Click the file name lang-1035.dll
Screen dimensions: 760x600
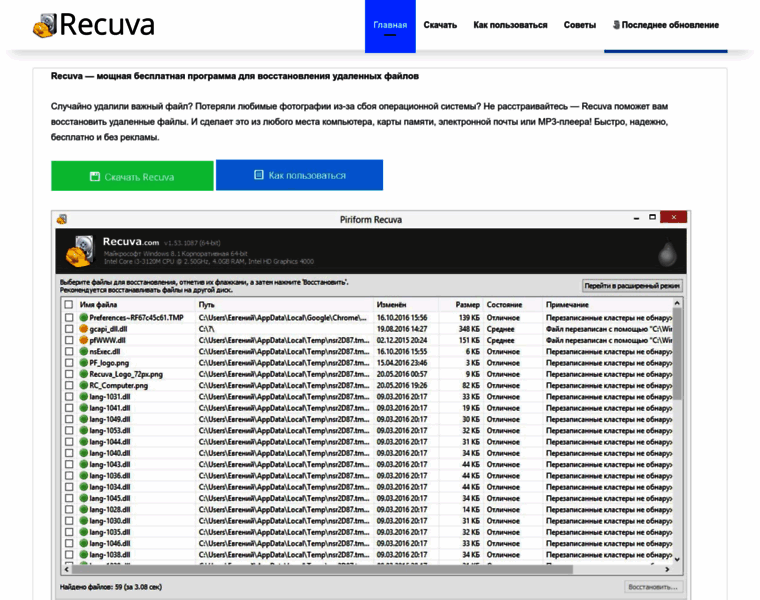(110, 532)
